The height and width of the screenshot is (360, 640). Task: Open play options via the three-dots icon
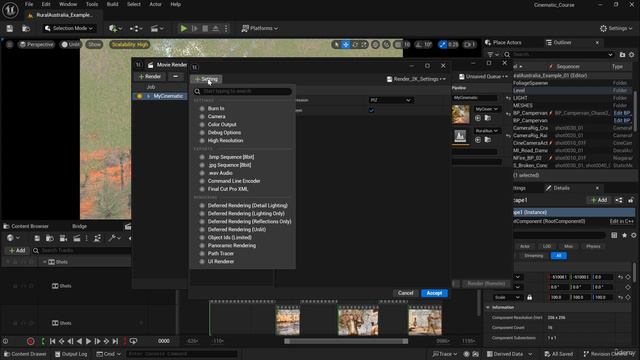click(x=226, y=28)
